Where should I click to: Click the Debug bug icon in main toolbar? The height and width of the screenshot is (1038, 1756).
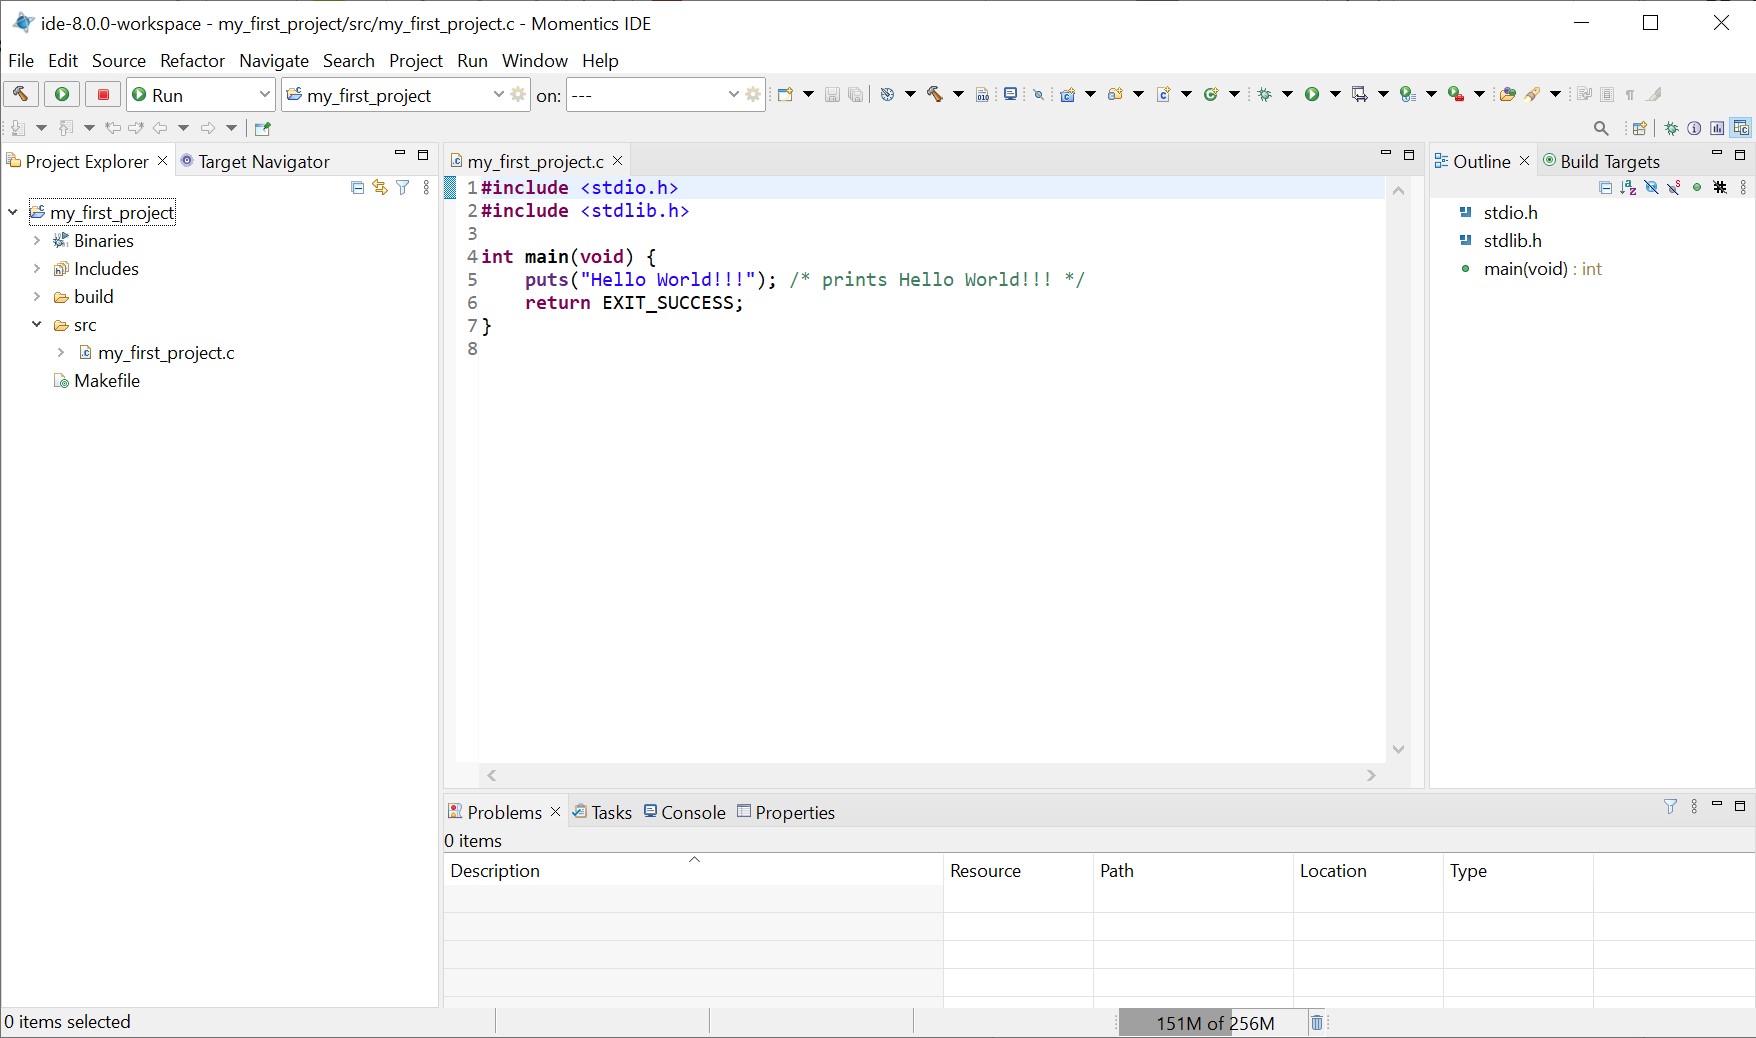[1265, 94]
